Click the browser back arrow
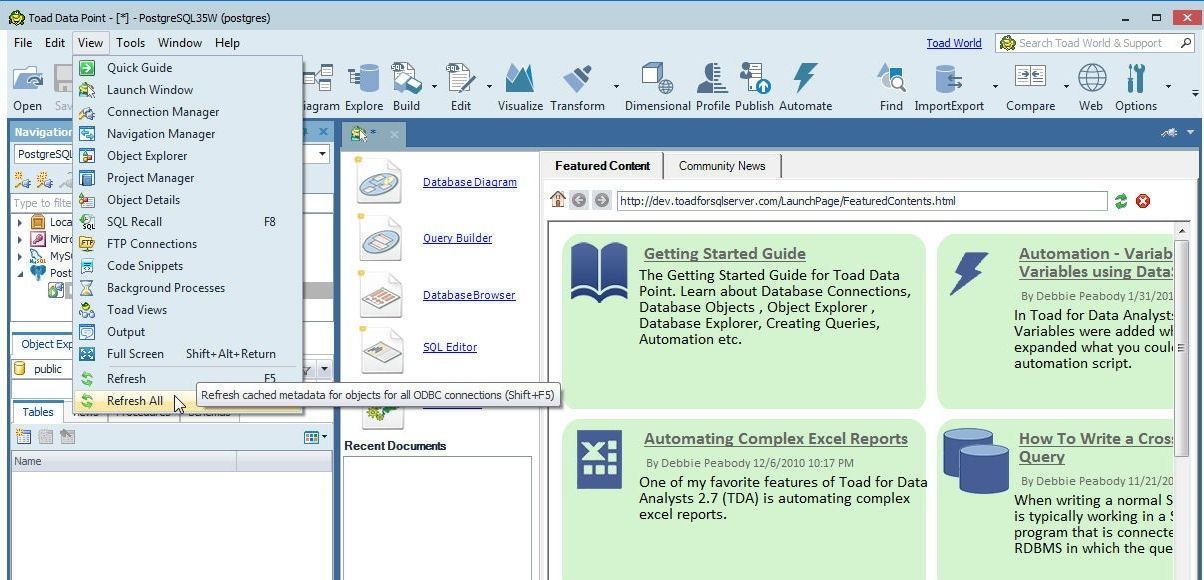The width and height of the screenshot is (1204, 580). (579, 200)
